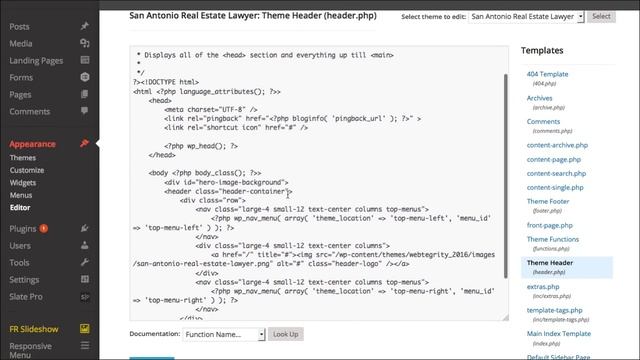Click the Comments speech bubble icon
Image resolution: width=640 pixels, height=360 pixels.
coord(84,111)
